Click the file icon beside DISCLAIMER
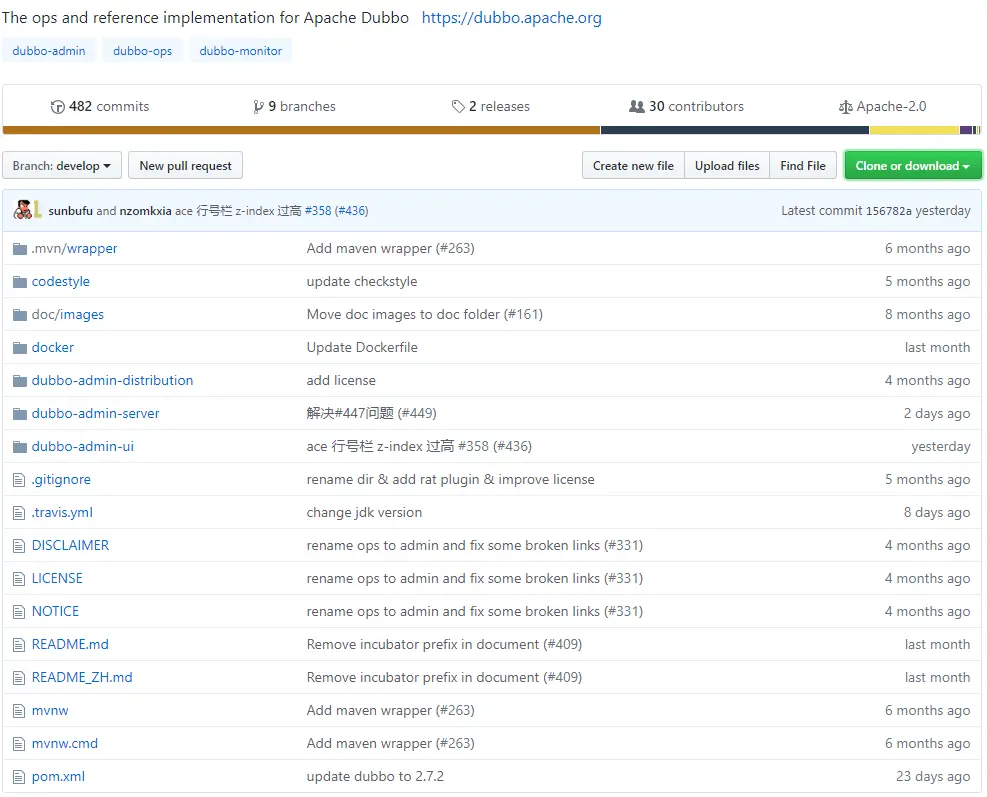Image resolution: width=987 pixels, height=797 pixels. point(19,545)
